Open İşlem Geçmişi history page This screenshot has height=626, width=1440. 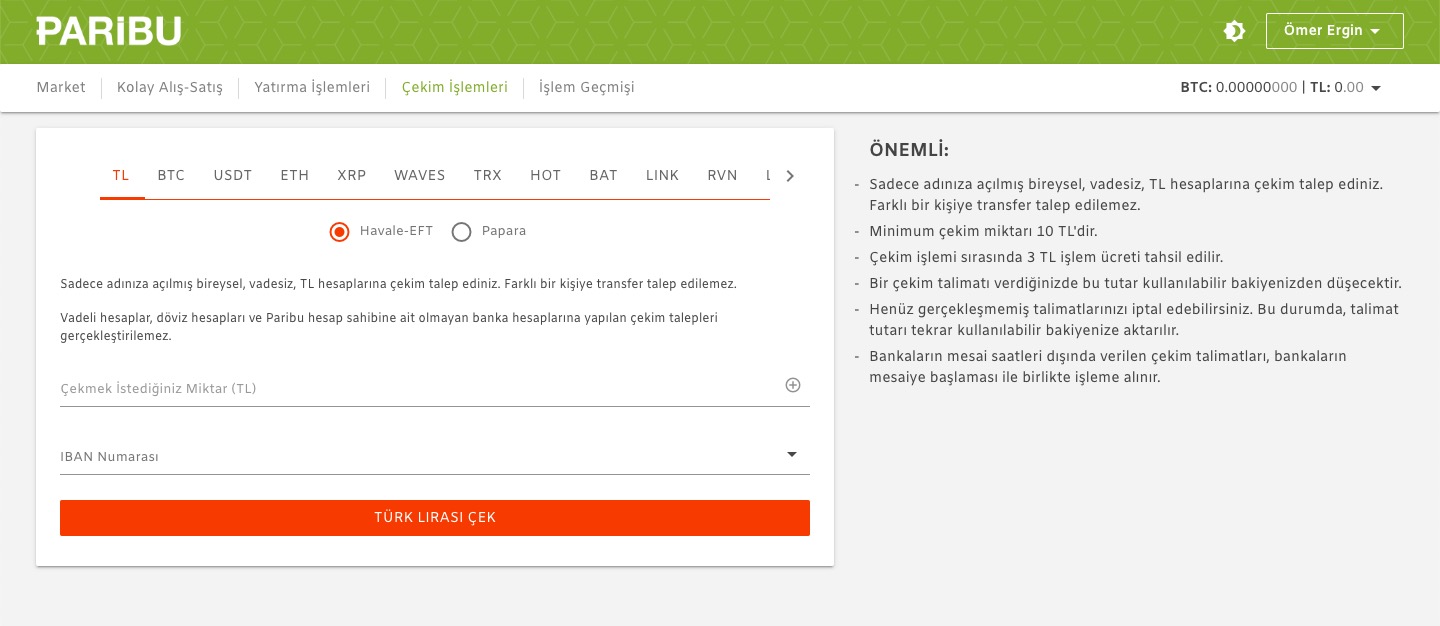tap(586, 88)
